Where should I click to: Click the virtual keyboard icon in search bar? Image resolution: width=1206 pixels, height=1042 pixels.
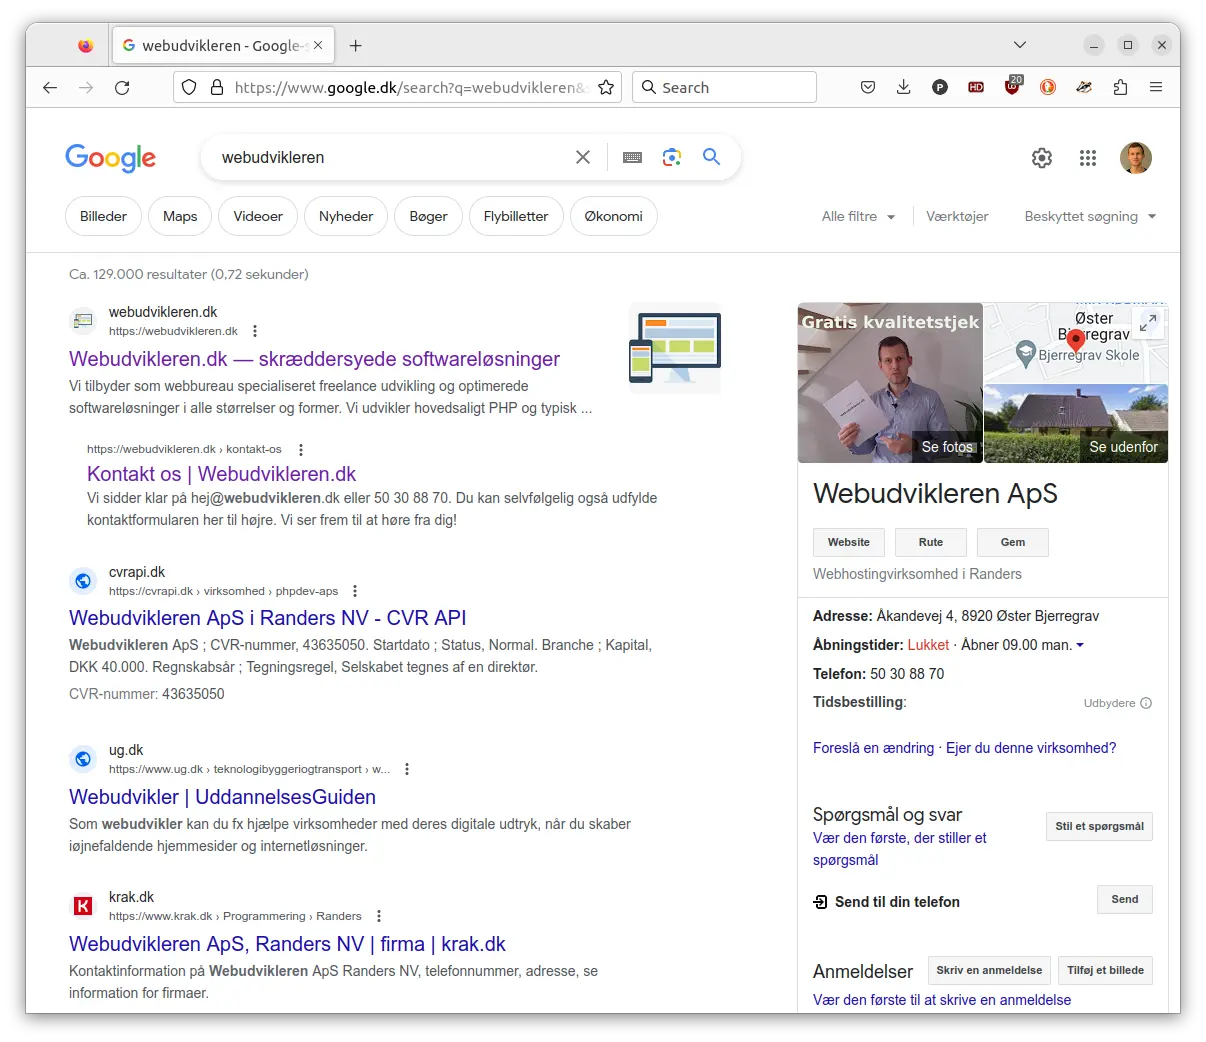pos(632,157)
